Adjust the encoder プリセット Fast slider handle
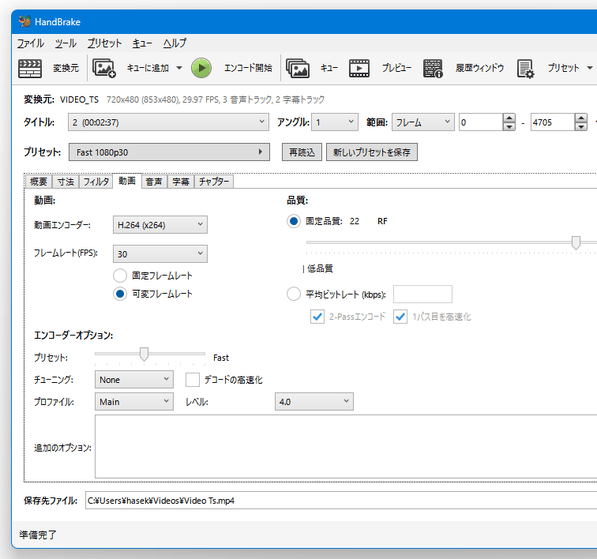Viewport: 597px width, 559px height. pos(144,354)
